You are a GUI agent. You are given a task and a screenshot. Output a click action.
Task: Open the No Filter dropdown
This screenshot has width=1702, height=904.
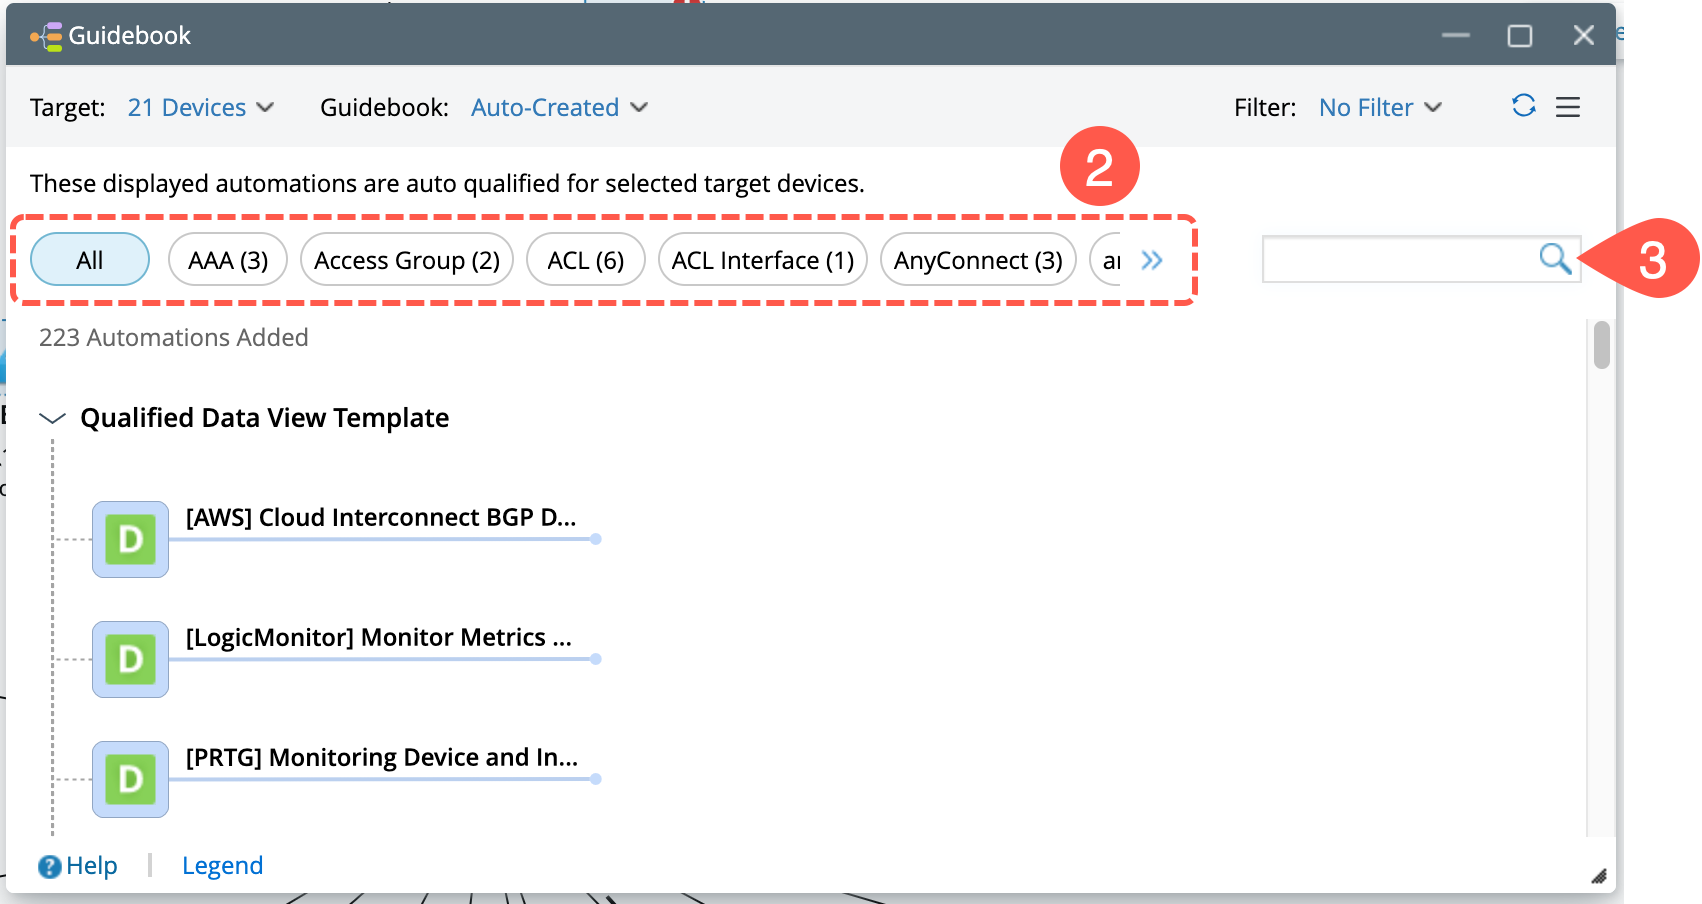pyautogui.click(x=1380, y=107)
